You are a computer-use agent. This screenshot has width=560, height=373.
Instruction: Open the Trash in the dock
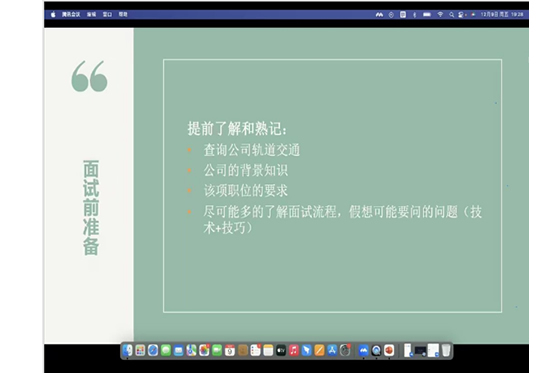click(x=446, y=350)
